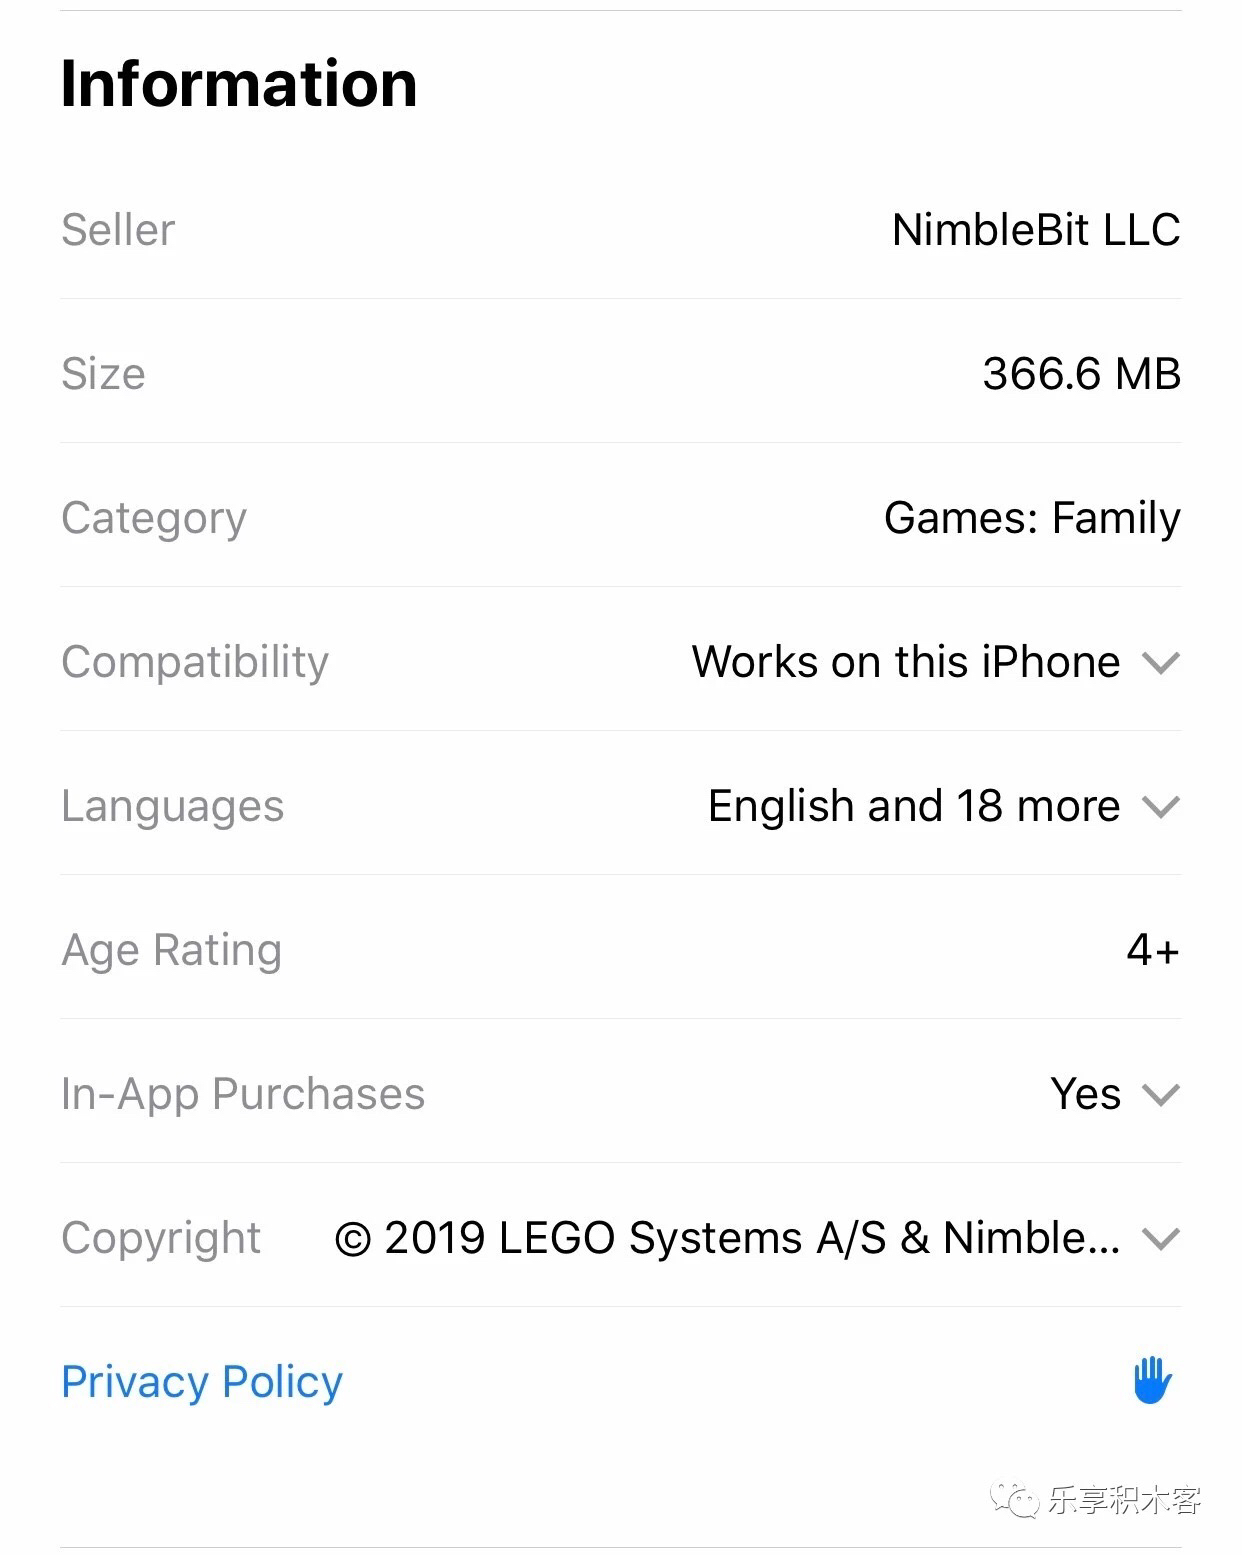Open the Privacy Policy link
The height and width of the screenshot is (1555, 1242).
(x=202, y=1382)
